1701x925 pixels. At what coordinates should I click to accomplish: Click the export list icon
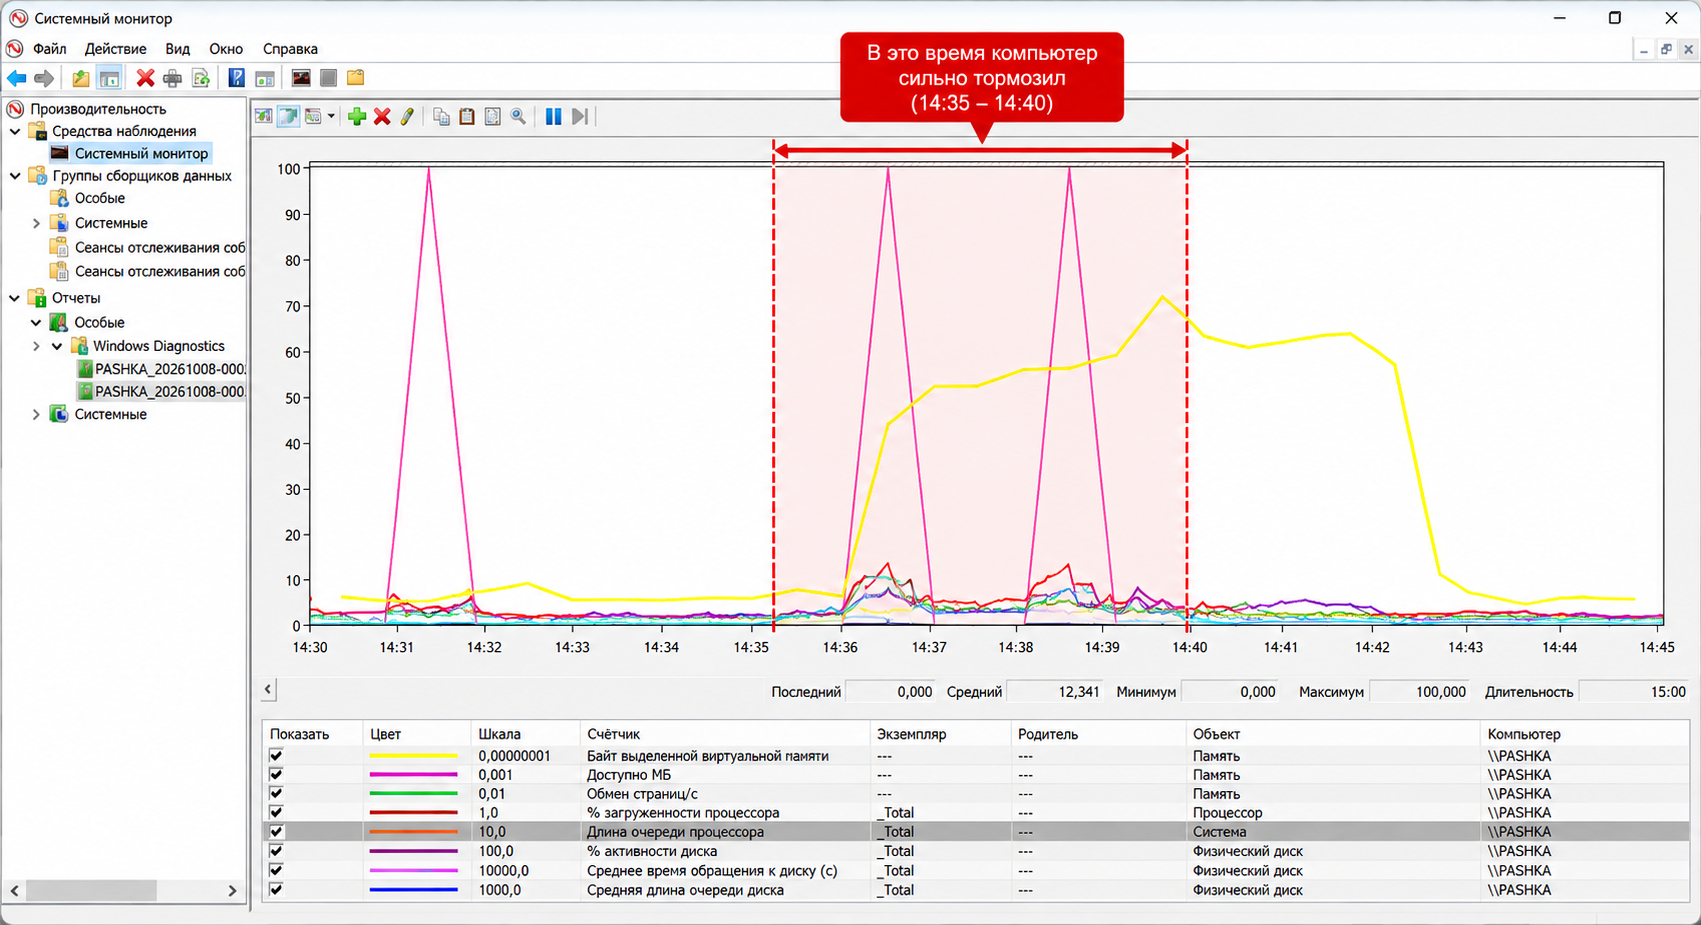pyautogui.click(x=201, y=78)
